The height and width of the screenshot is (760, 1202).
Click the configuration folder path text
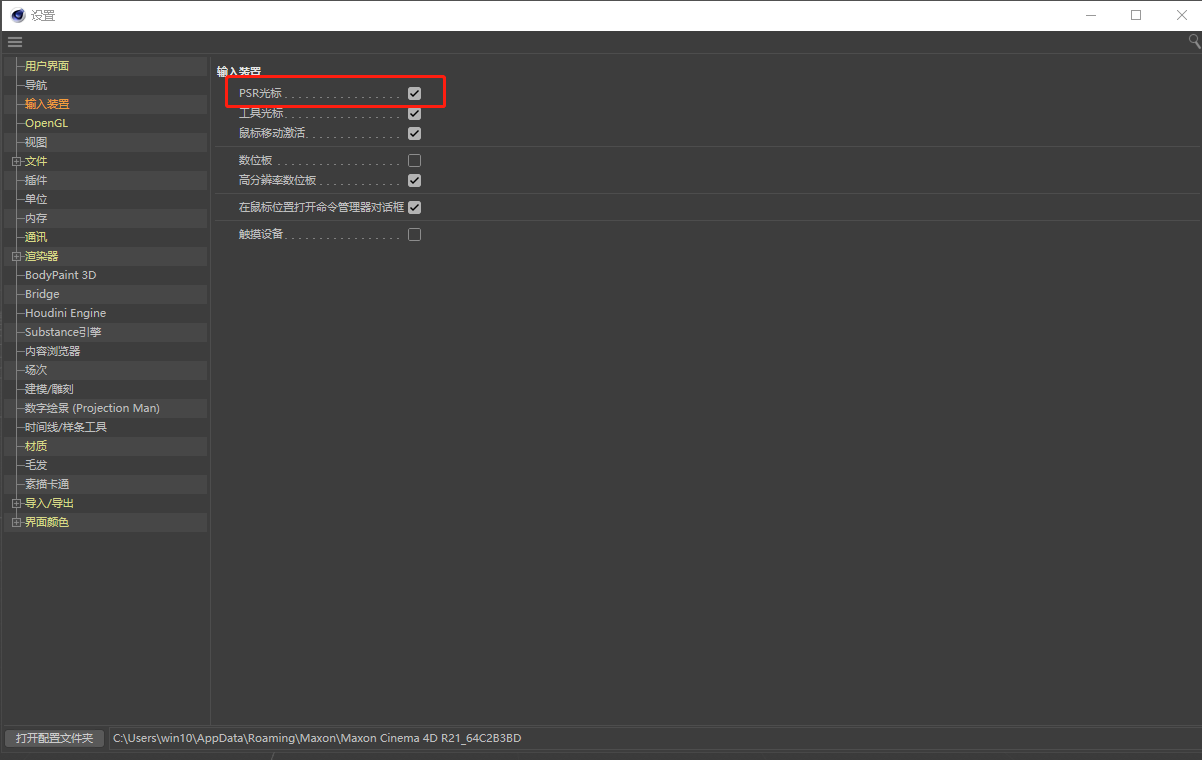point(317,738)
